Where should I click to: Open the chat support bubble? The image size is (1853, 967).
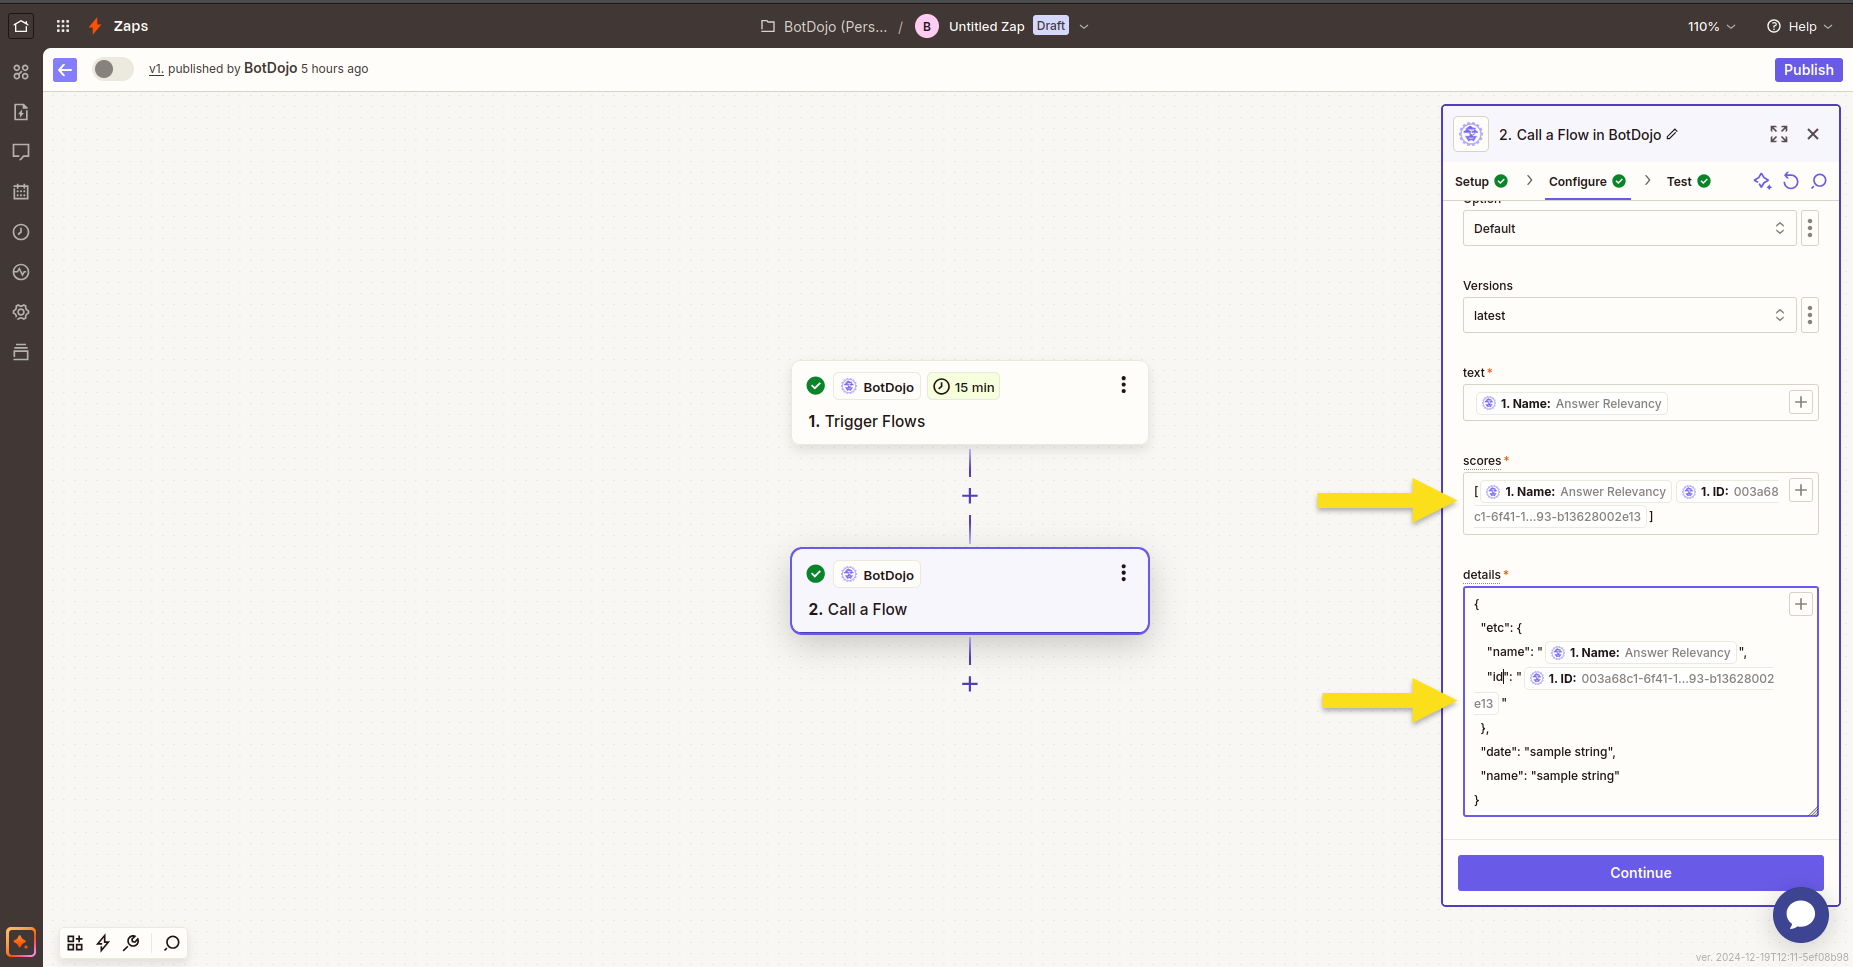pos(1801,915)
